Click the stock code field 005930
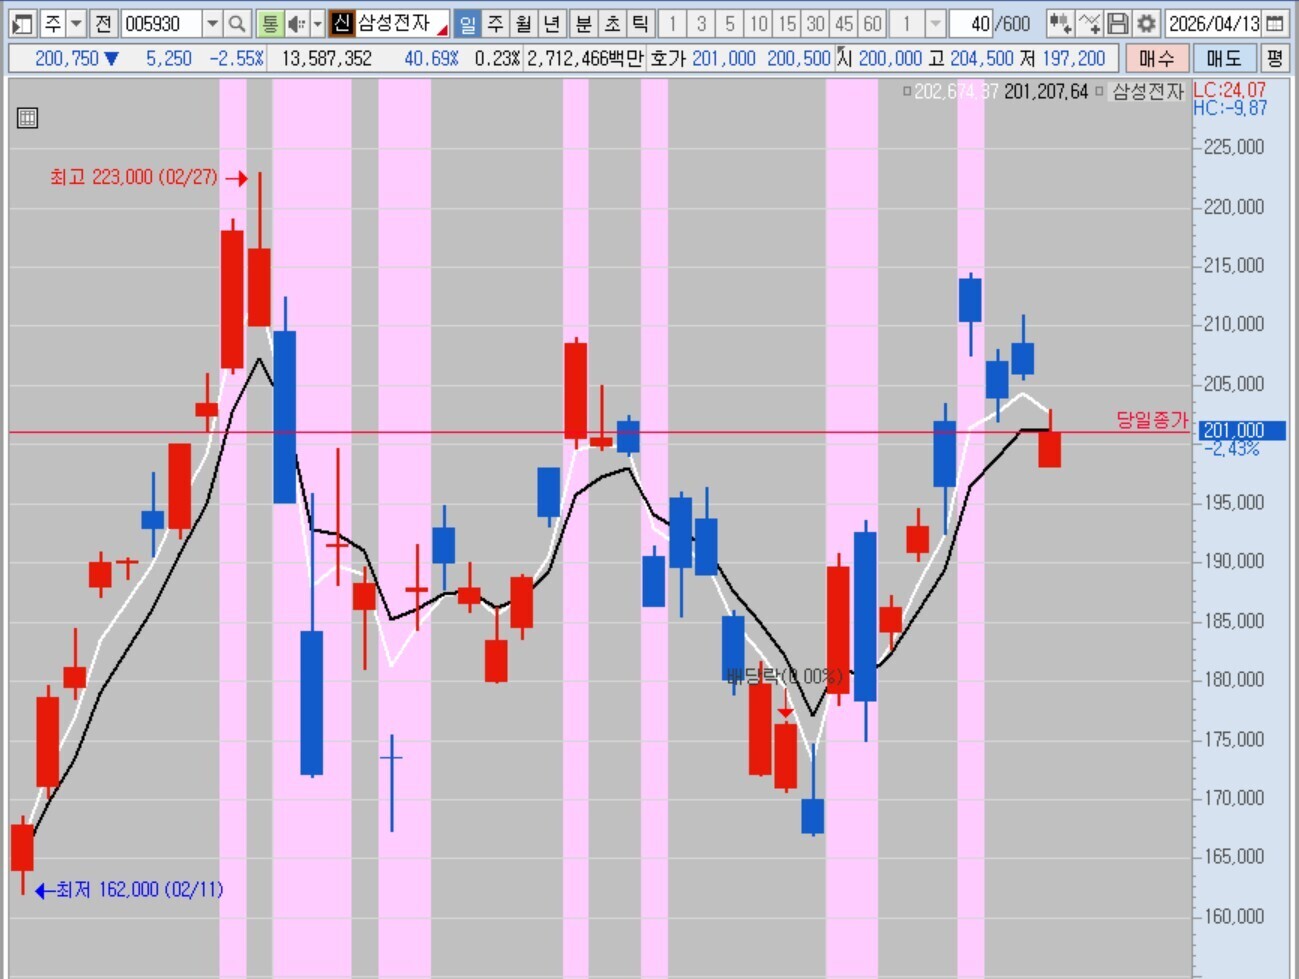 pyautogui.click(x=161, y=23)
